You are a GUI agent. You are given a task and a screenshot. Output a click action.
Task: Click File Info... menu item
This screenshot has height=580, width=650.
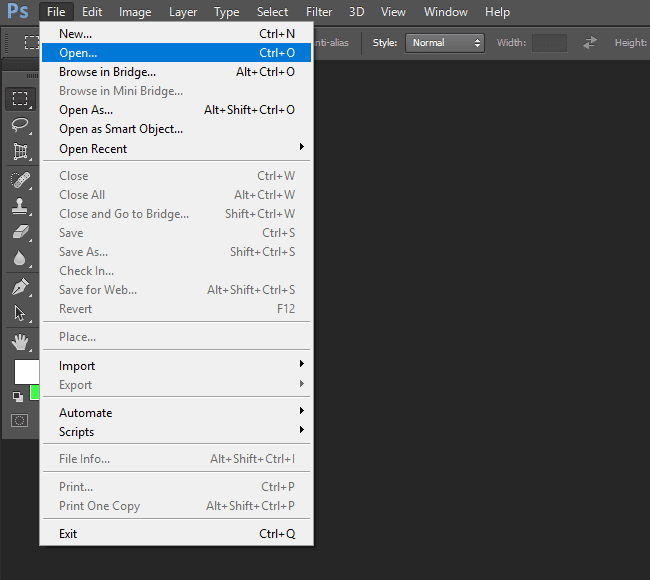pyautogui.click(x=176, y=459)
